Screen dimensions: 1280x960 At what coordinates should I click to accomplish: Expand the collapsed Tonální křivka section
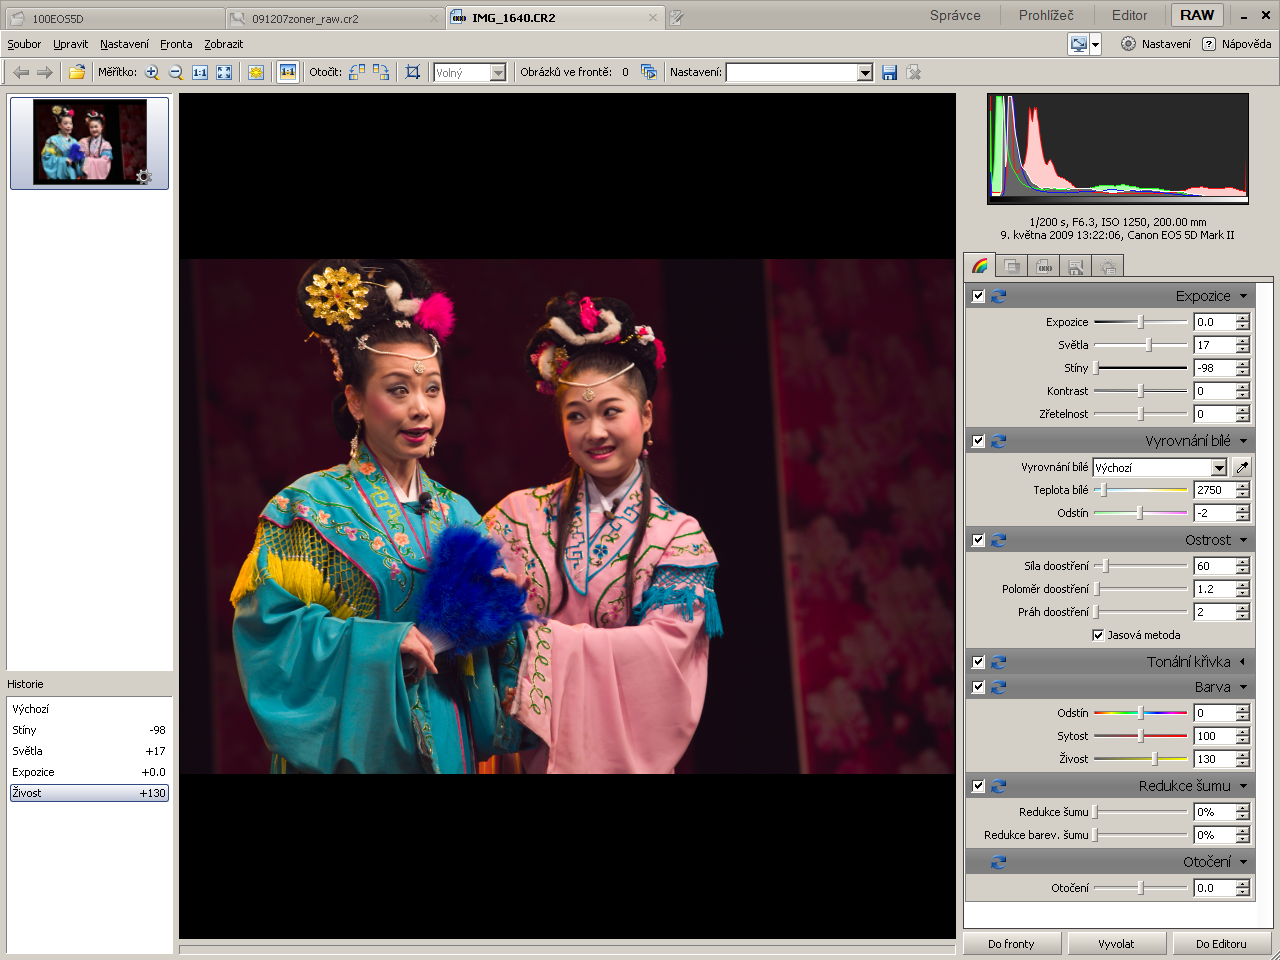click(1243, 662)
